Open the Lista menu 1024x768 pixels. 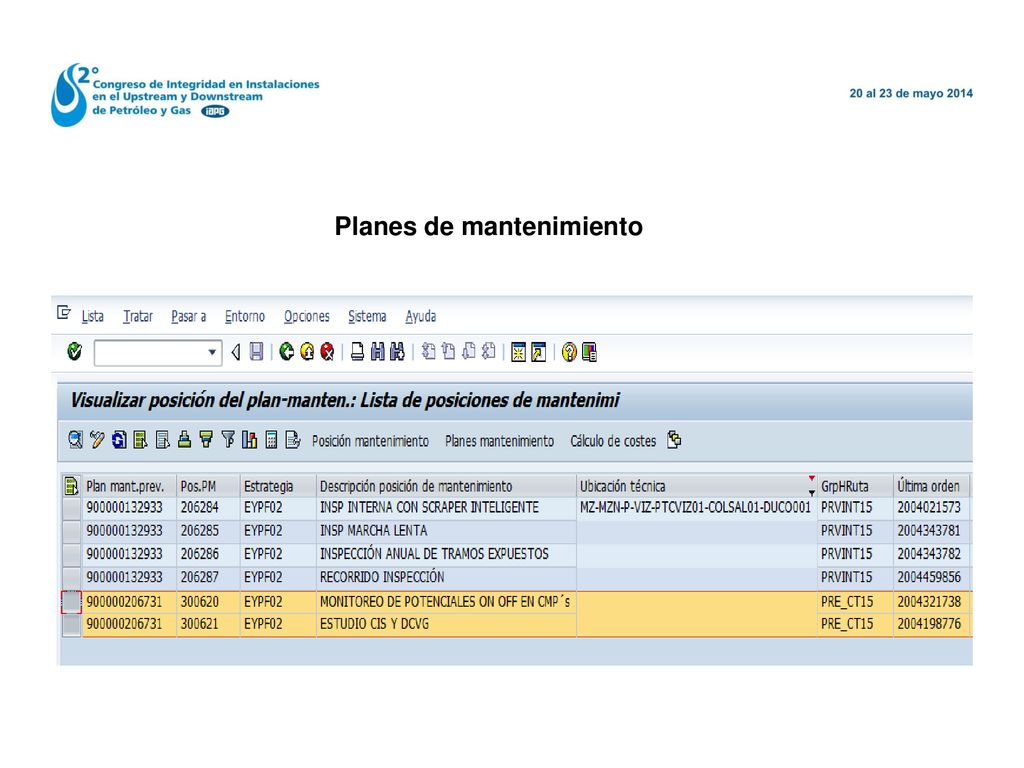tap(93, 316)
